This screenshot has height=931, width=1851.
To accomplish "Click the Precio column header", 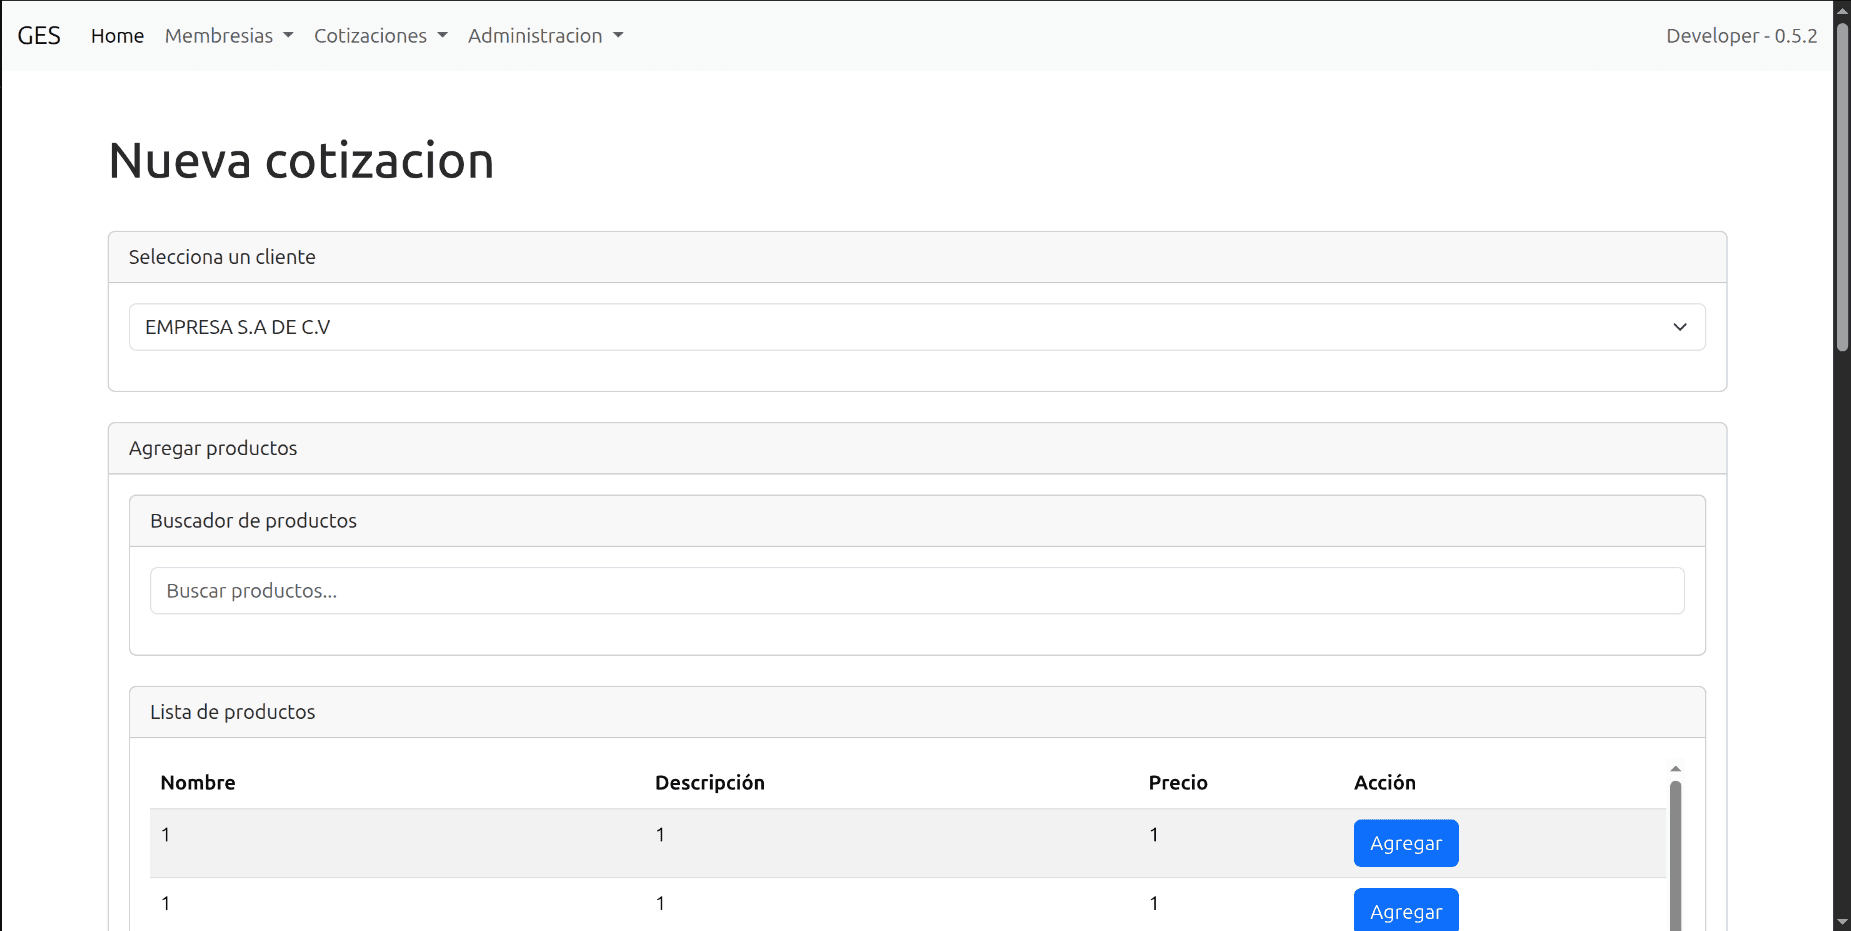I will point(1177,783).
